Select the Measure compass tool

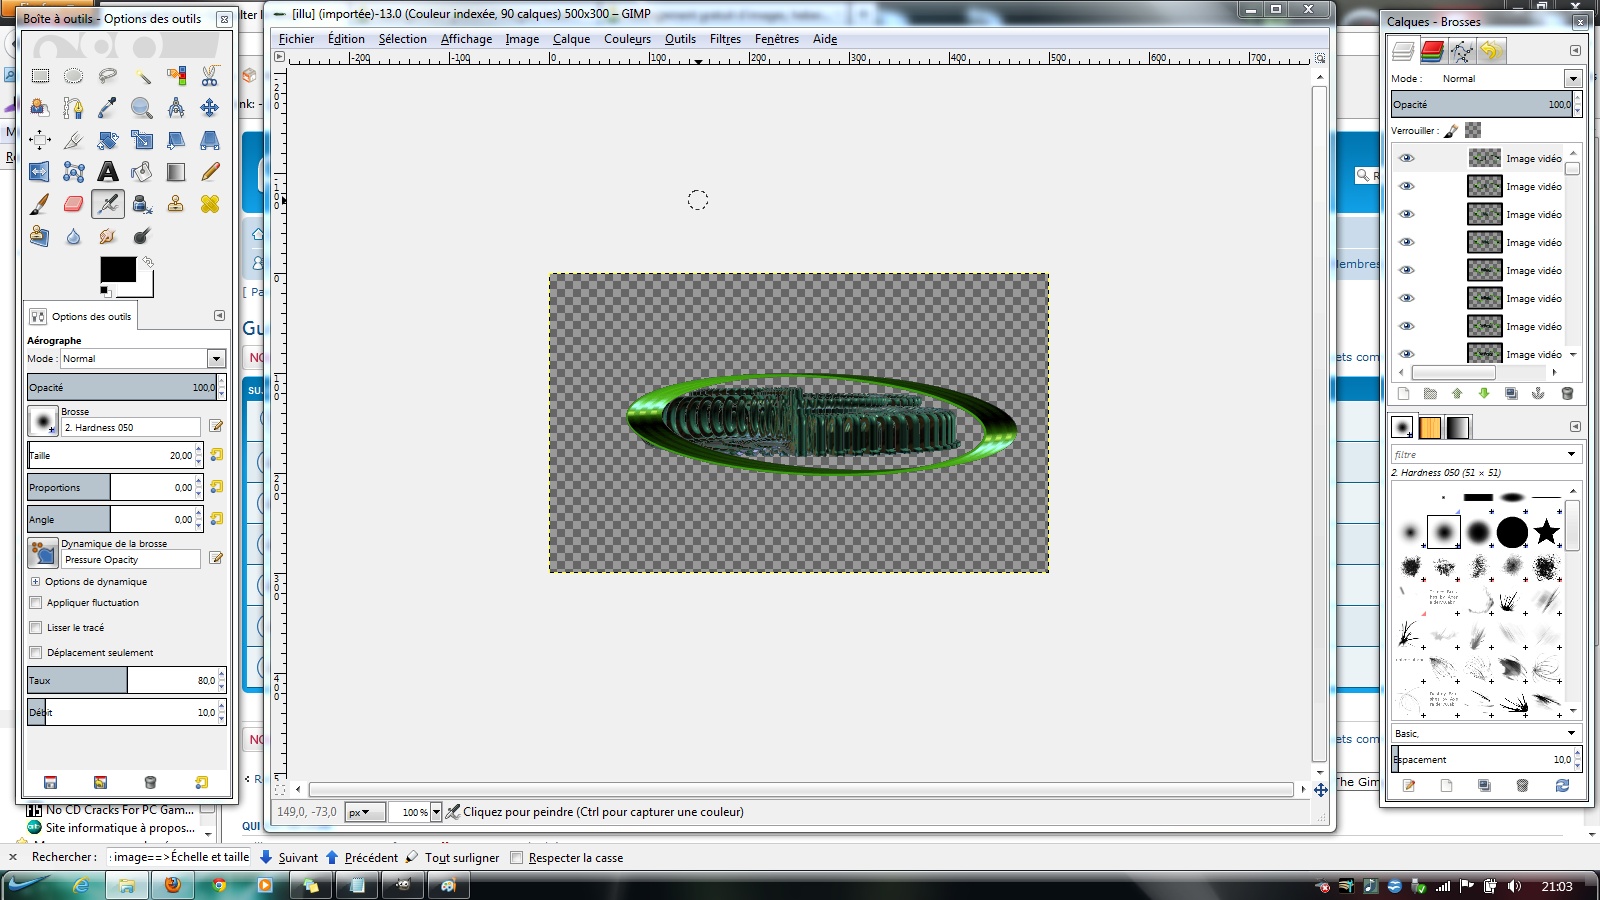click(176, 108)
